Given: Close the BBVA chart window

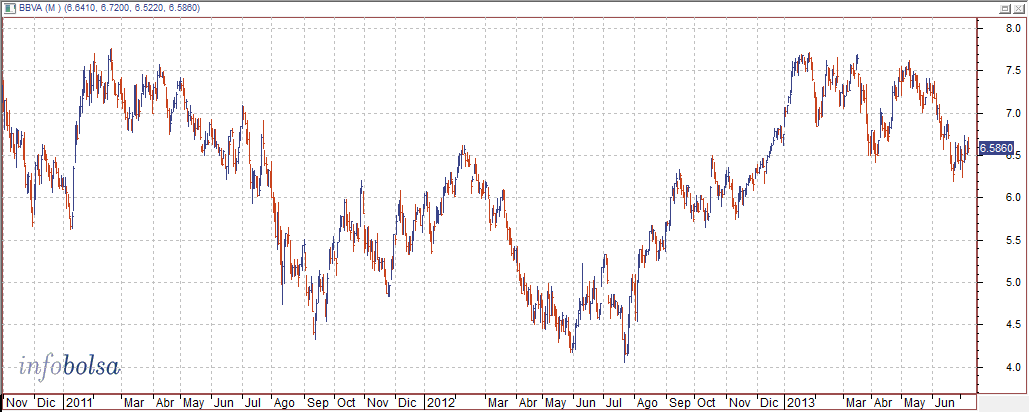Looking at the screenshot, I should pos(1018,7).
